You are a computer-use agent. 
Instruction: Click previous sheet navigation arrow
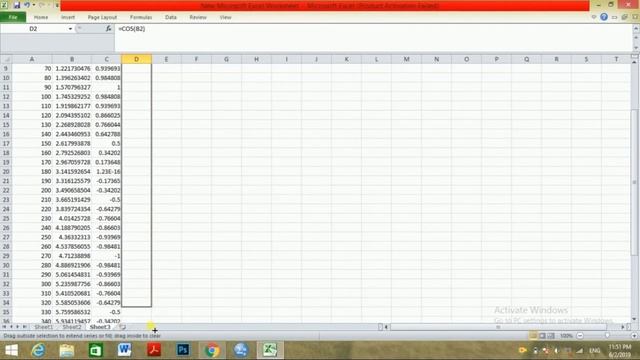pyautogui.click(x=11, y=327)
